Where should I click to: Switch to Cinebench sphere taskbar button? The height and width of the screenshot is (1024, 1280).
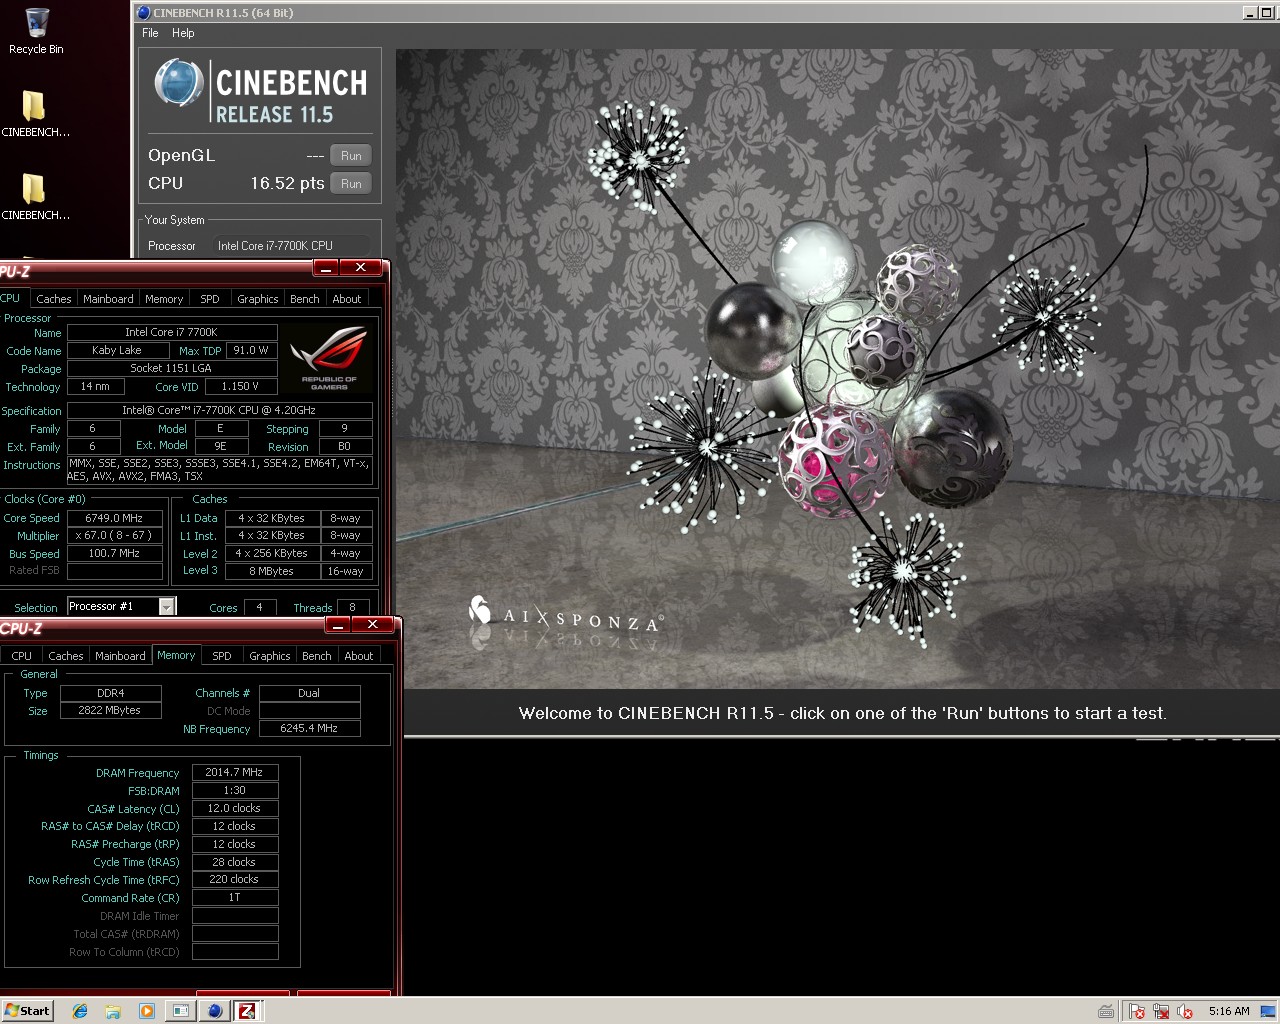point(214,1011)
